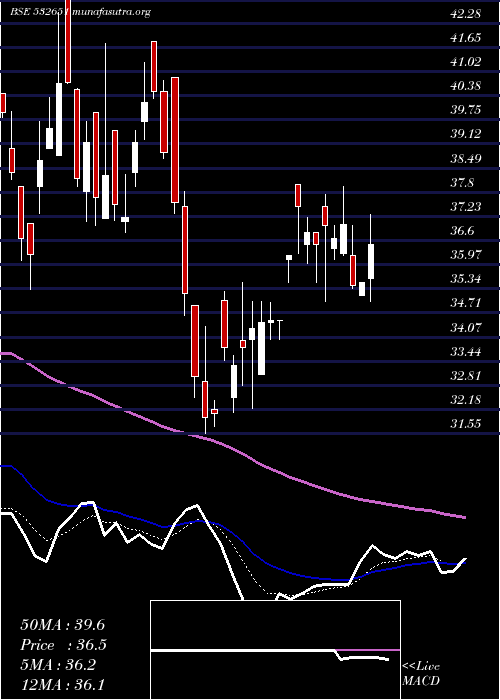The width and height of the screenshot is (500, 700).
Task: Click the 39.75 axis label
Action: (466, 110)
